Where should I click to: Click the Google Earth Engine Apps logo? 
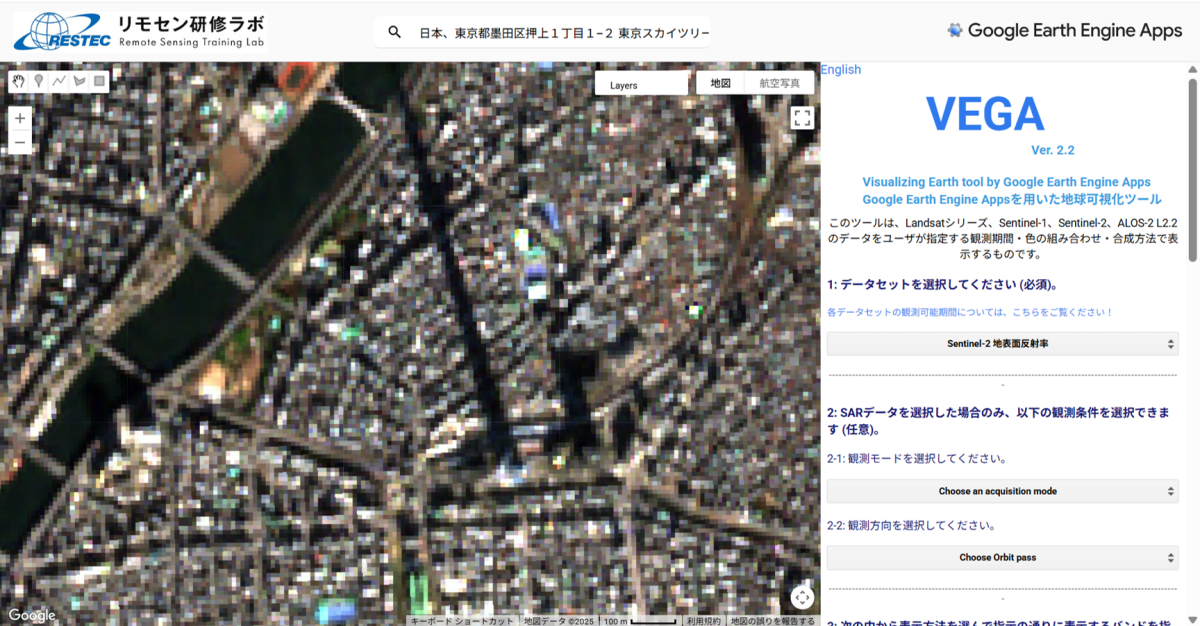tap(955, 31)
